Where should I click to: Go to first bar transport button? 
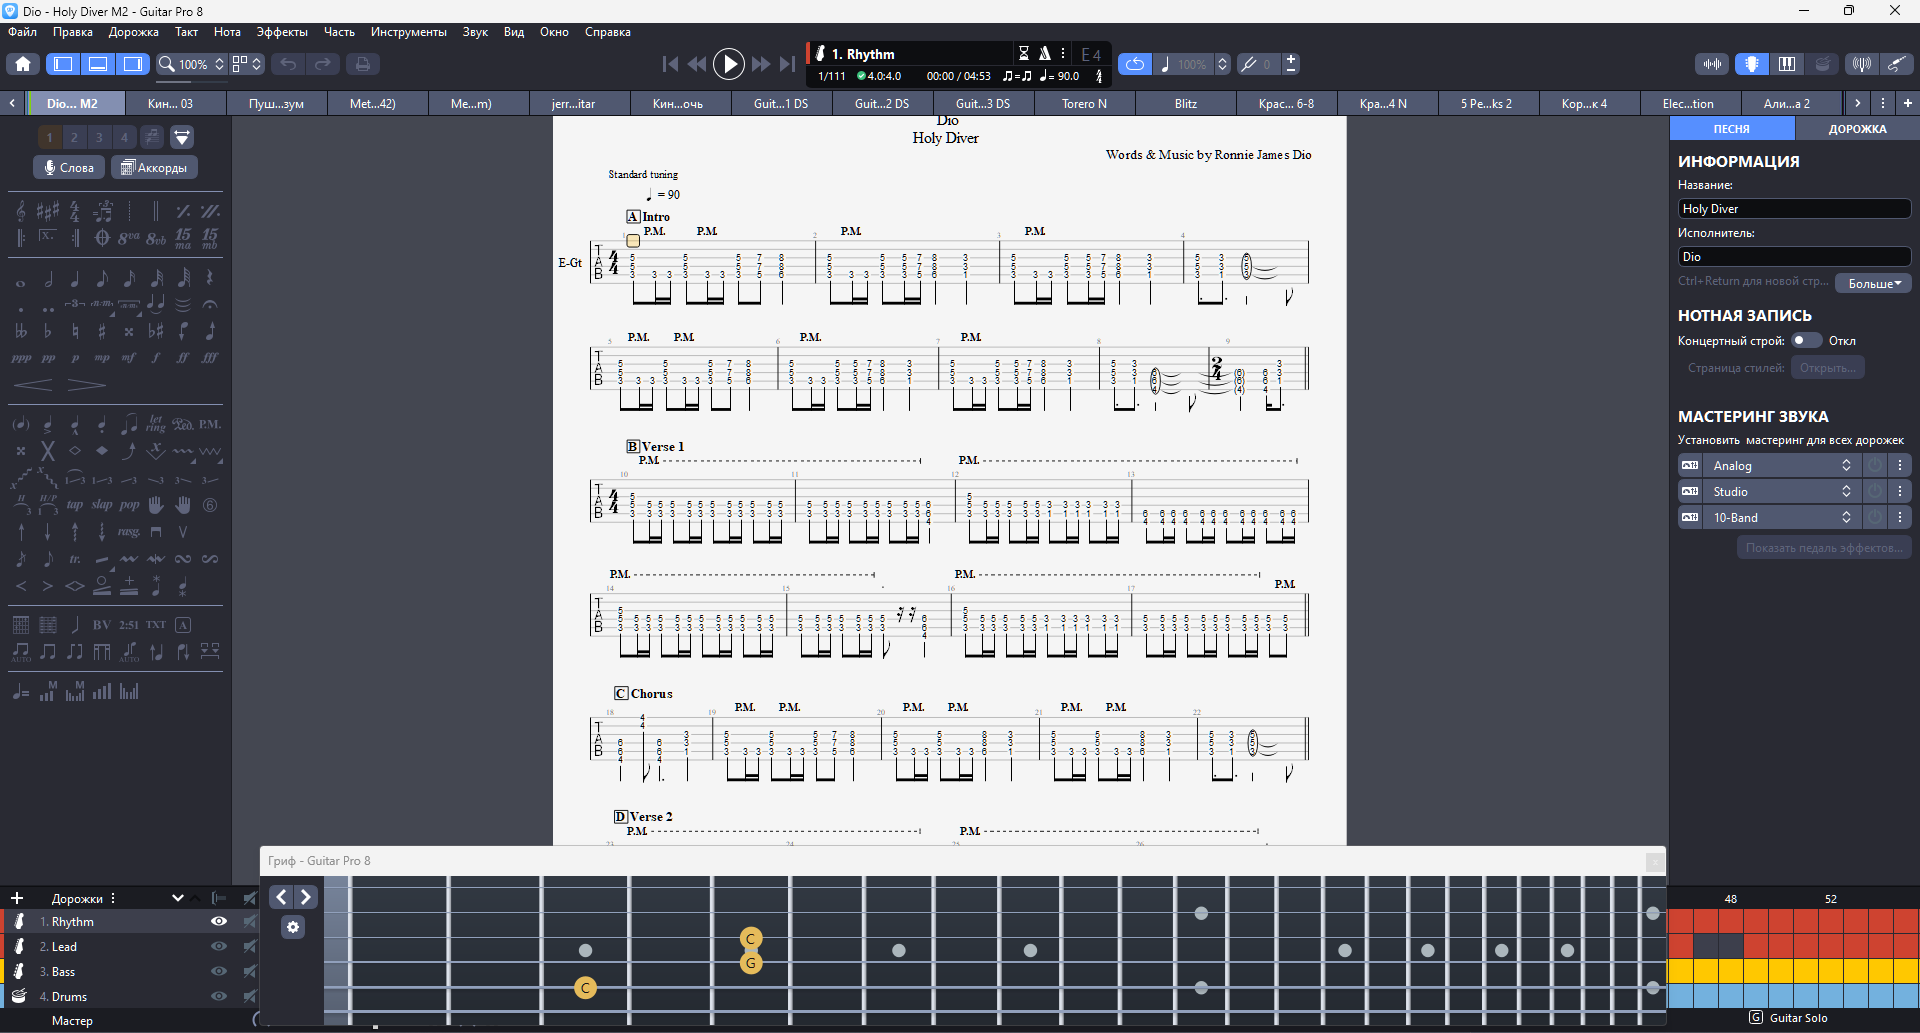click(x=670, y=64)
